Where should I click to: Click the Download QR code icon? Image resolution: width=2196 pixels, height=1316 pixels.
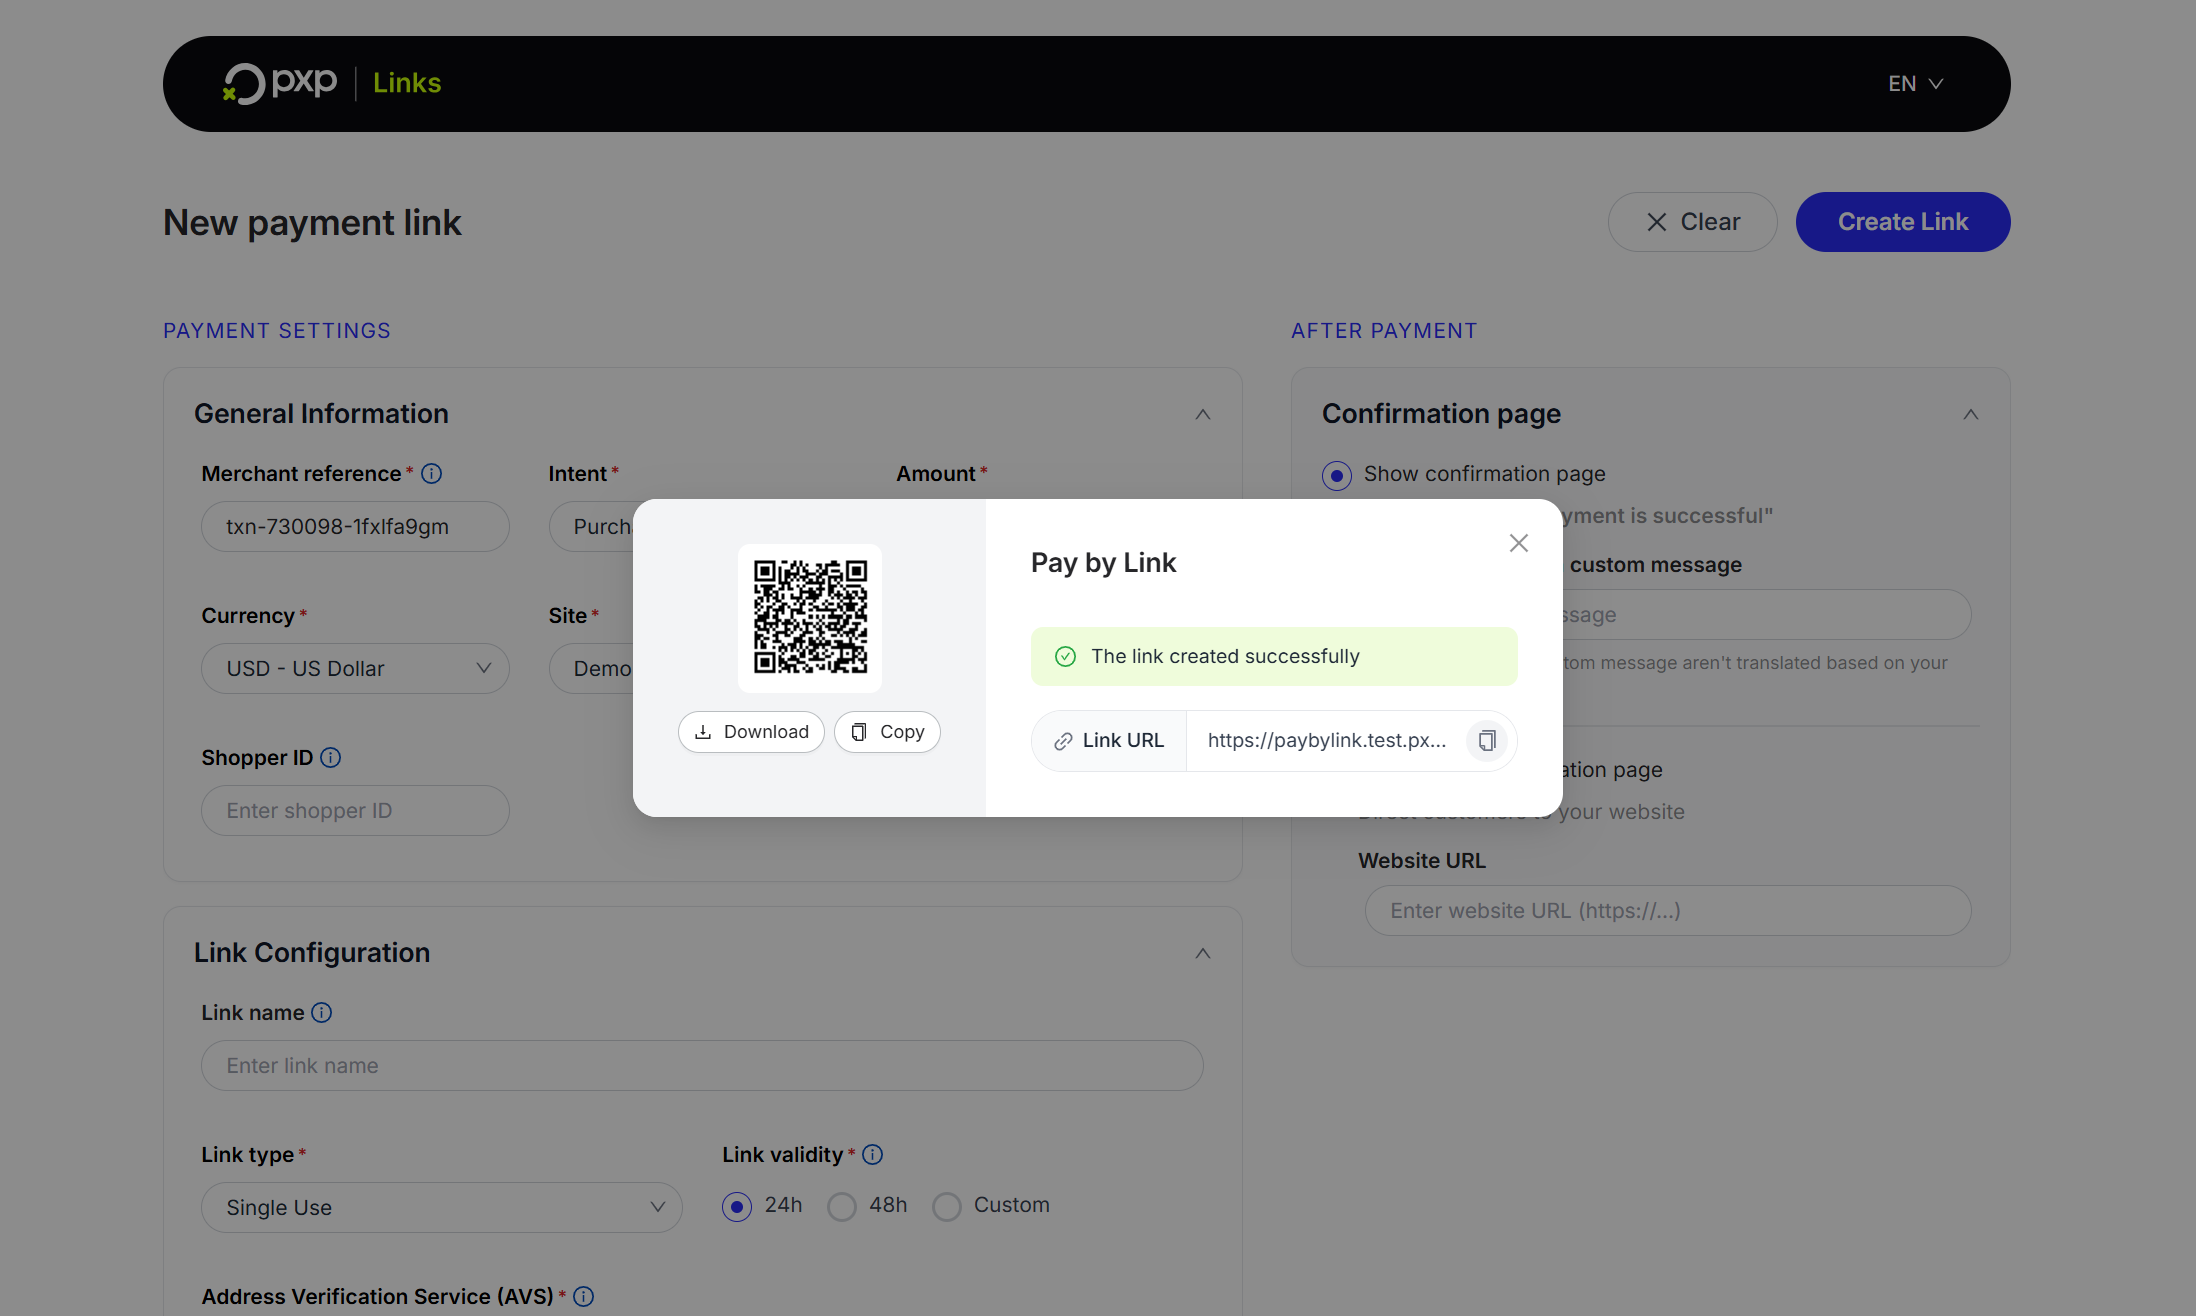click(x=751, y=731)
